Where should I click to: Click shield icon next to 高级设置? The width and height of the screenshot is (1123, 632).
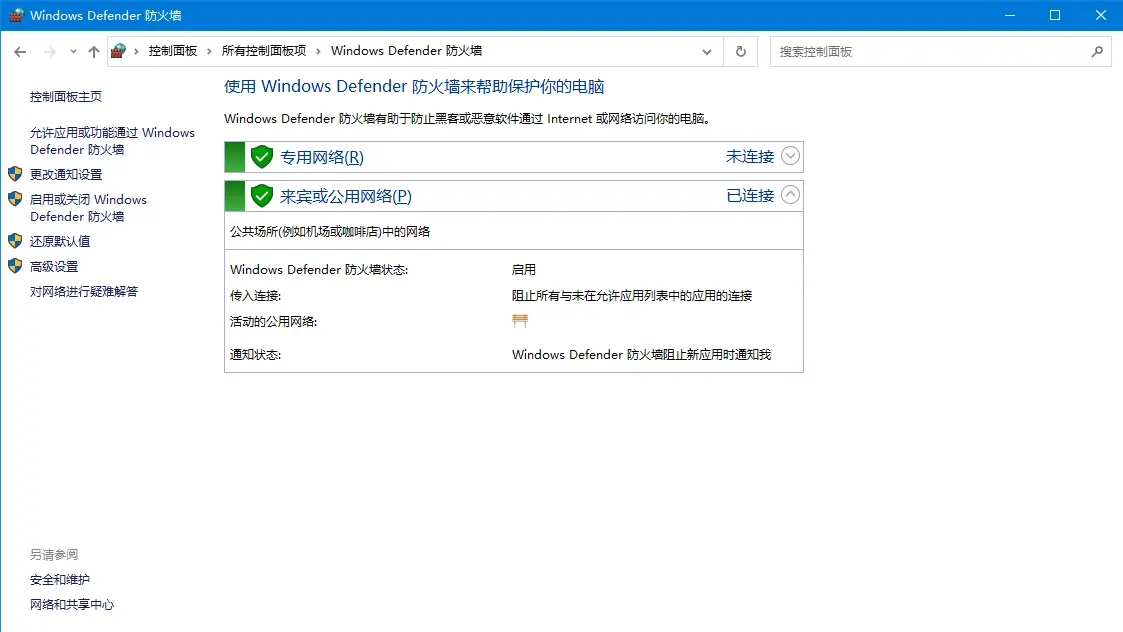coord(15,266)
